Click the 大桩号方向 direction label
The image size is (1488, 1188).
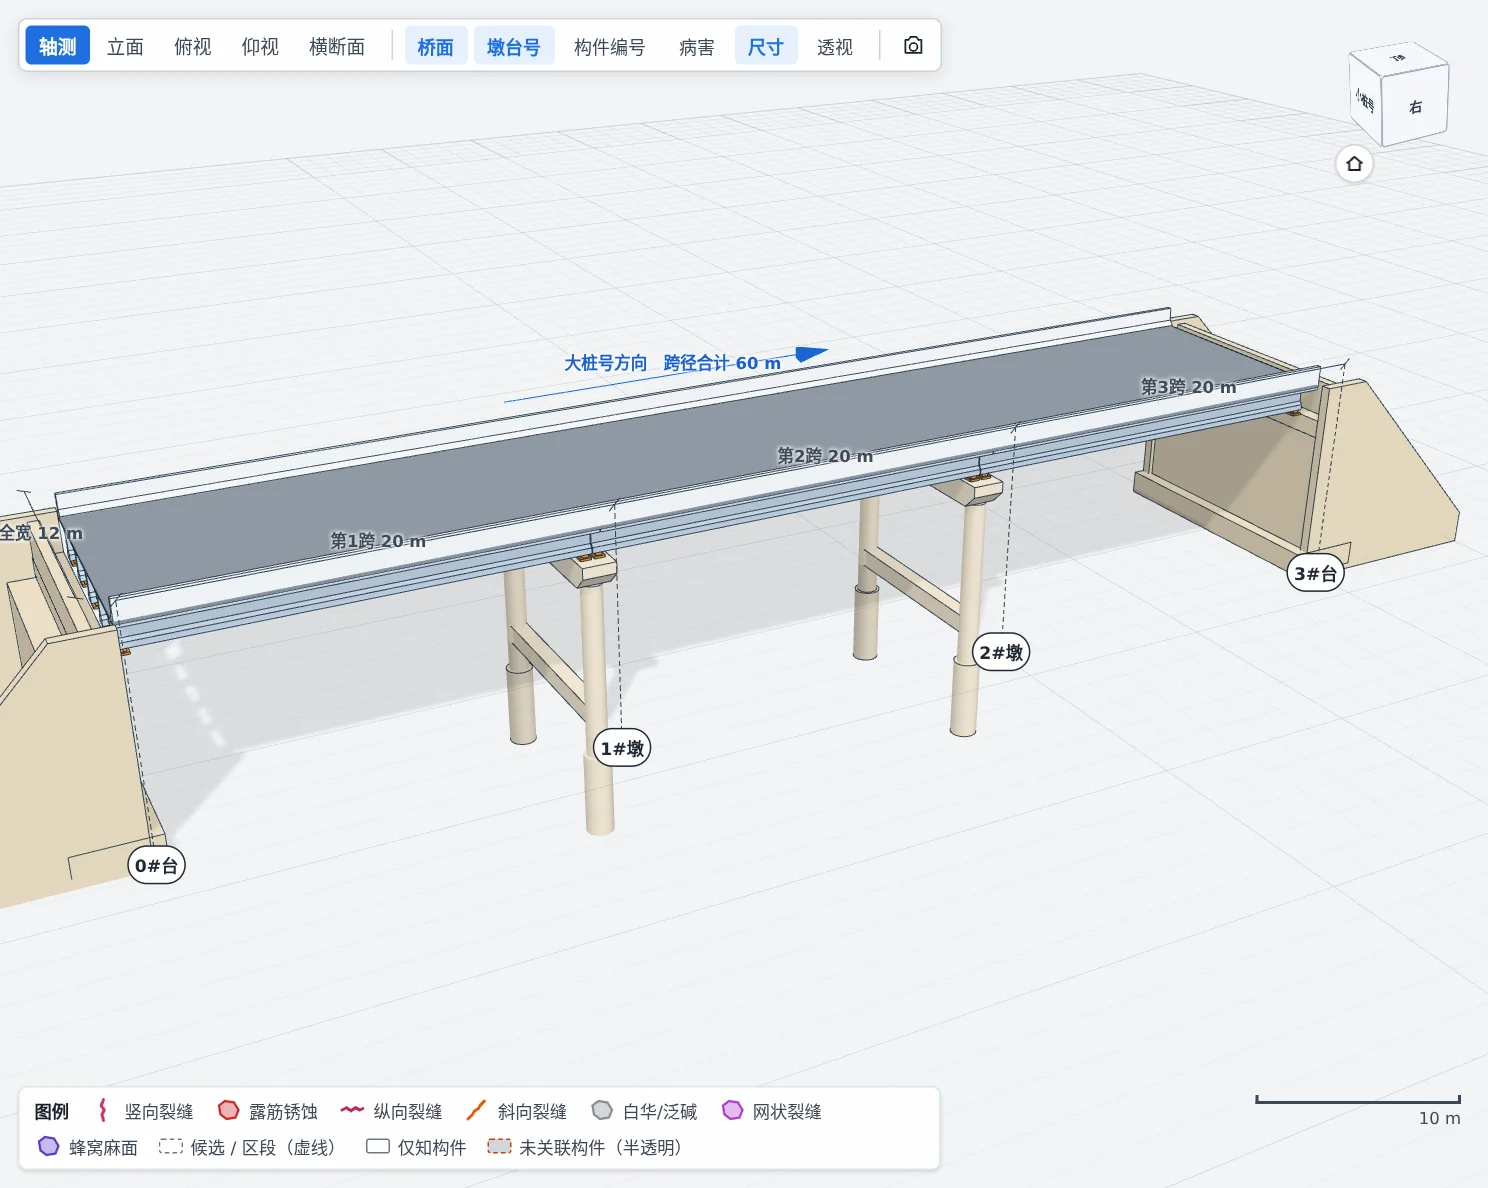click(x=606, y=363)
